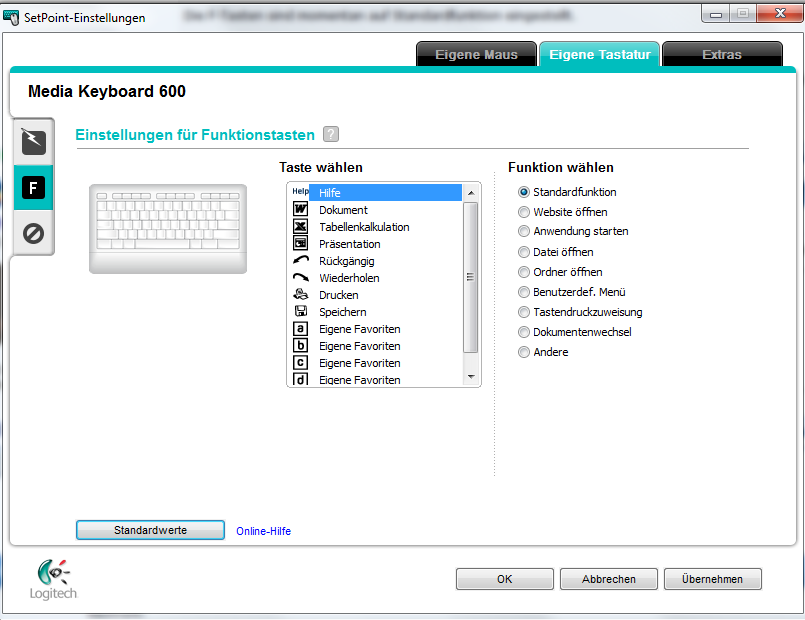Open the Online-Hilfe link
This screenshot has height=620, width=805.
[x=263, y=531]
